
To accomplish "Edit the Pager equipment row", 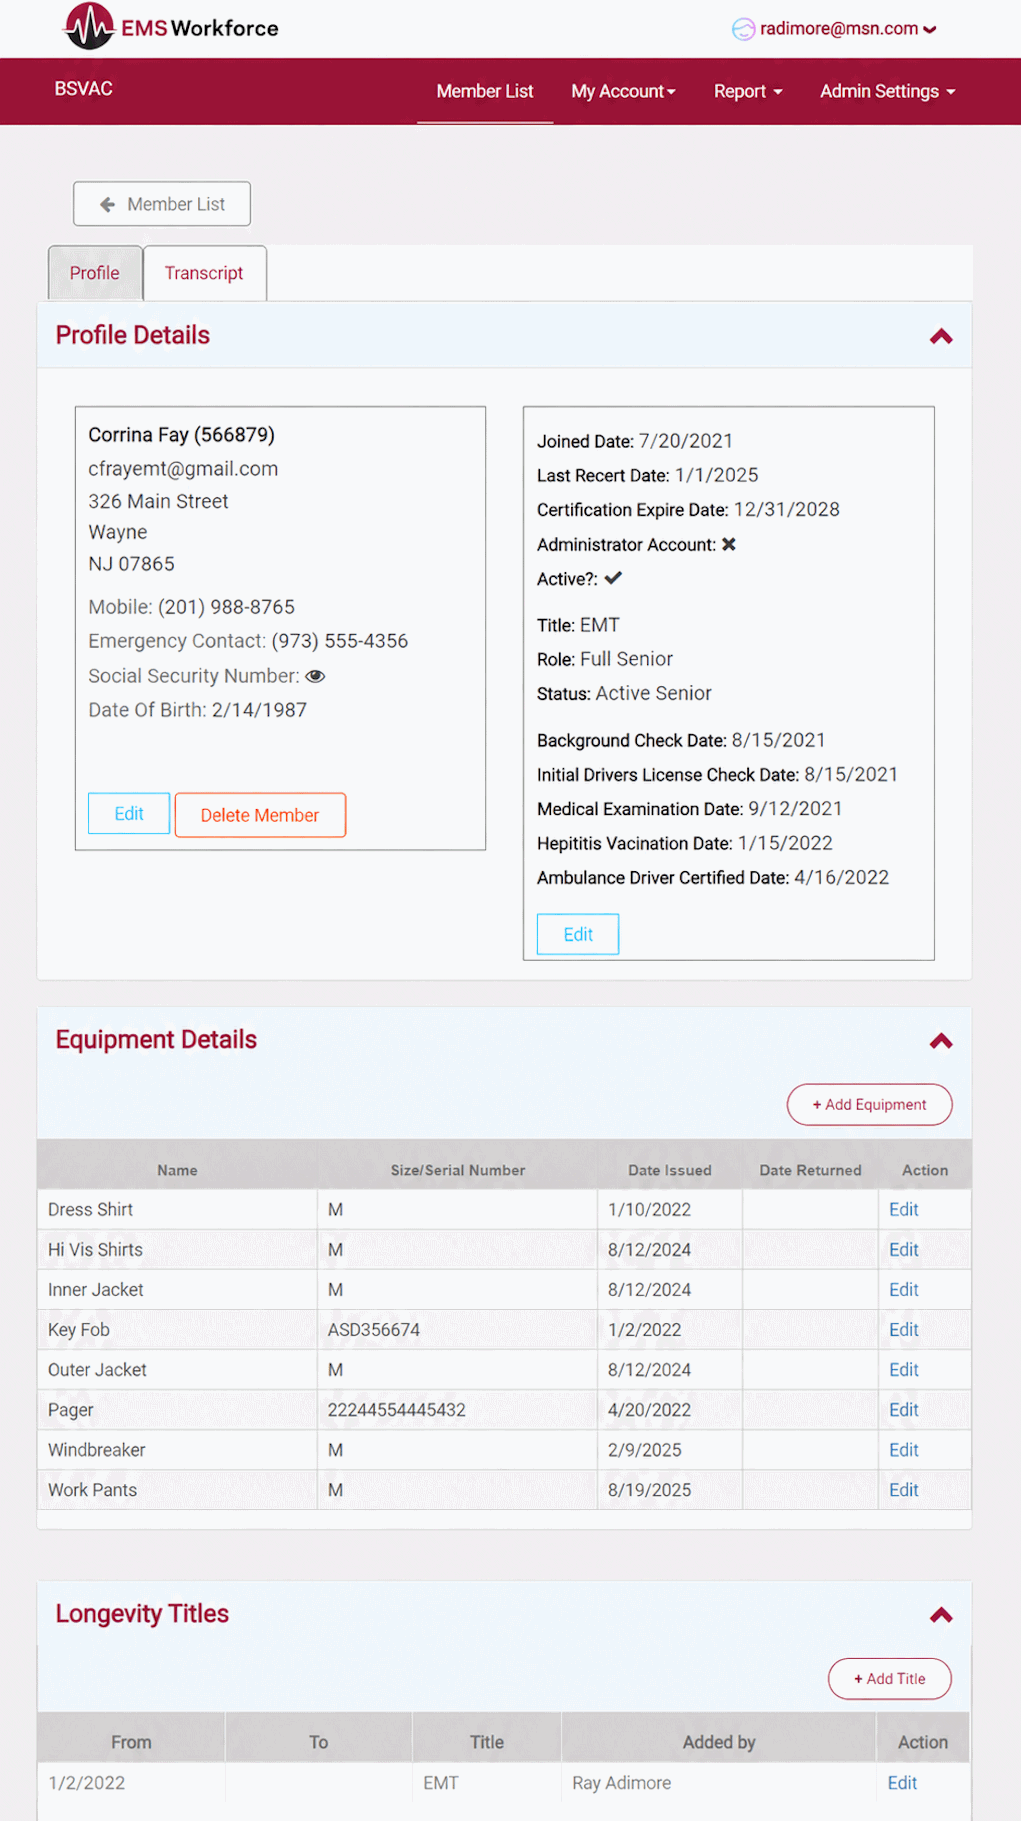I will point(904,1409).
